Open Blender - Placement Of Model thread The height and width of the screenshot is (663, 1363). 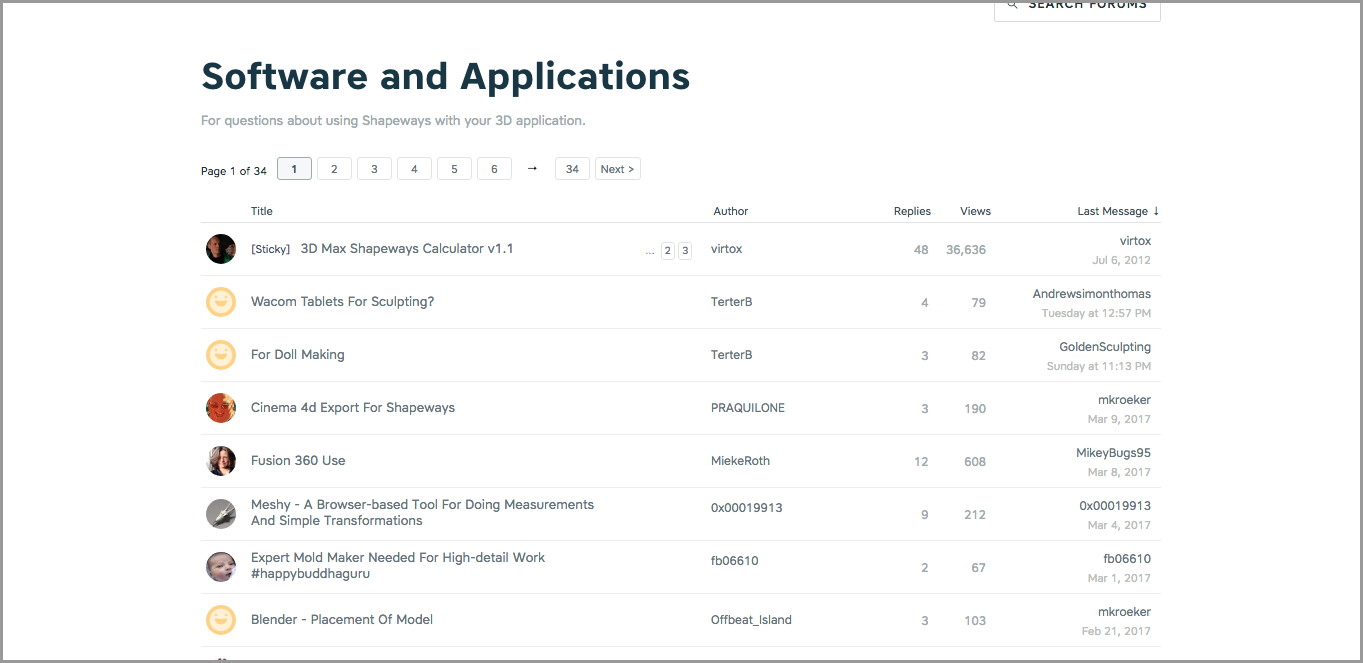point(342,619)
